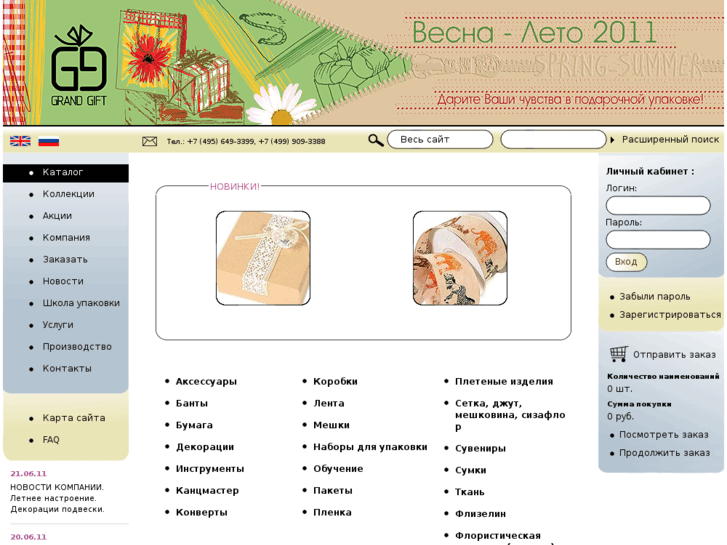727x545 pixels.
Task: Click the news date 20.06.11
Action: pos(28,537)
